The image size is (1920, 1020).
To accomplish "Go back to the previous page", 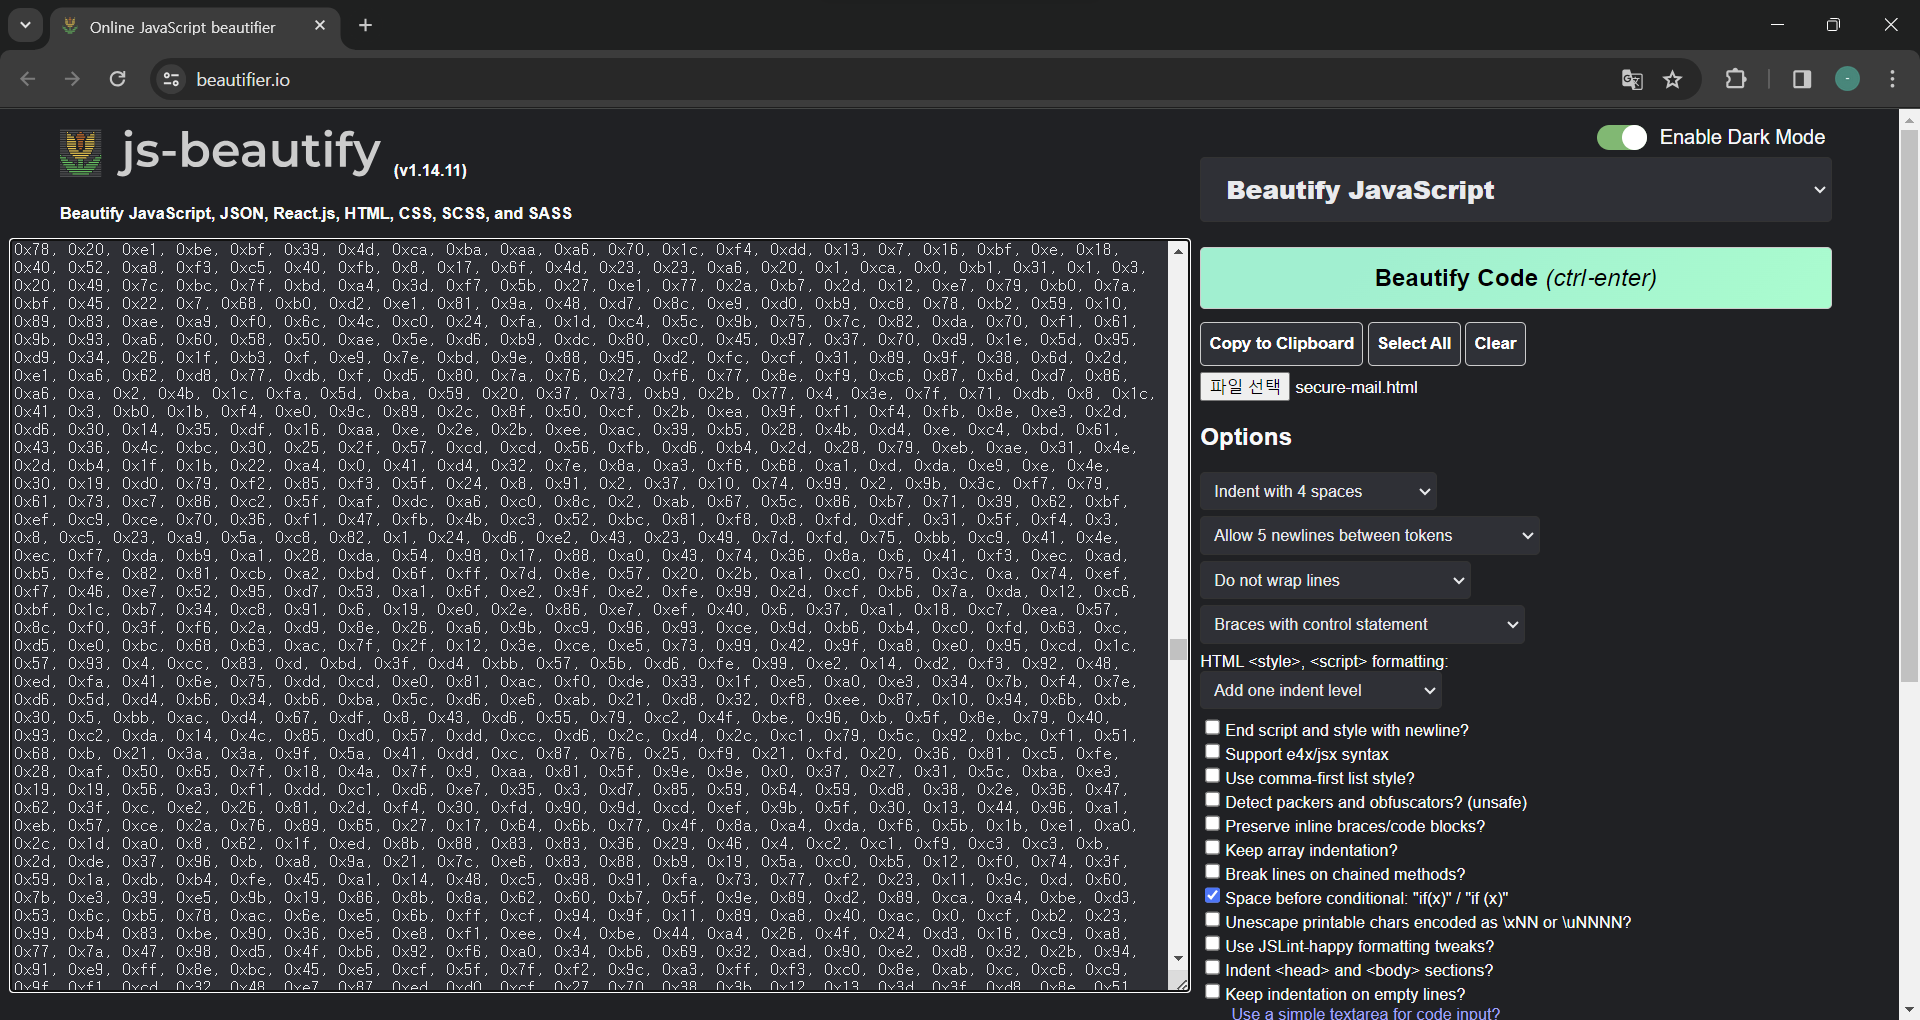I will coord(28,79).
